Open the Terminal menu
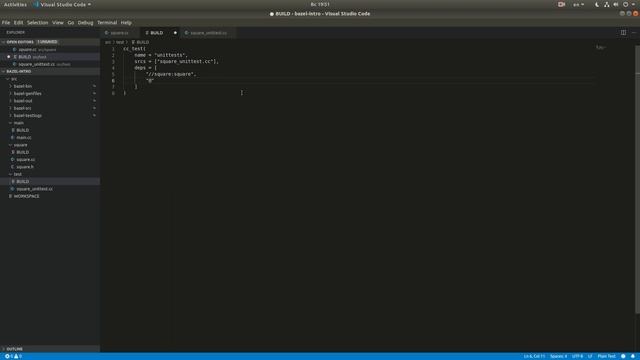 pos(107,22)
